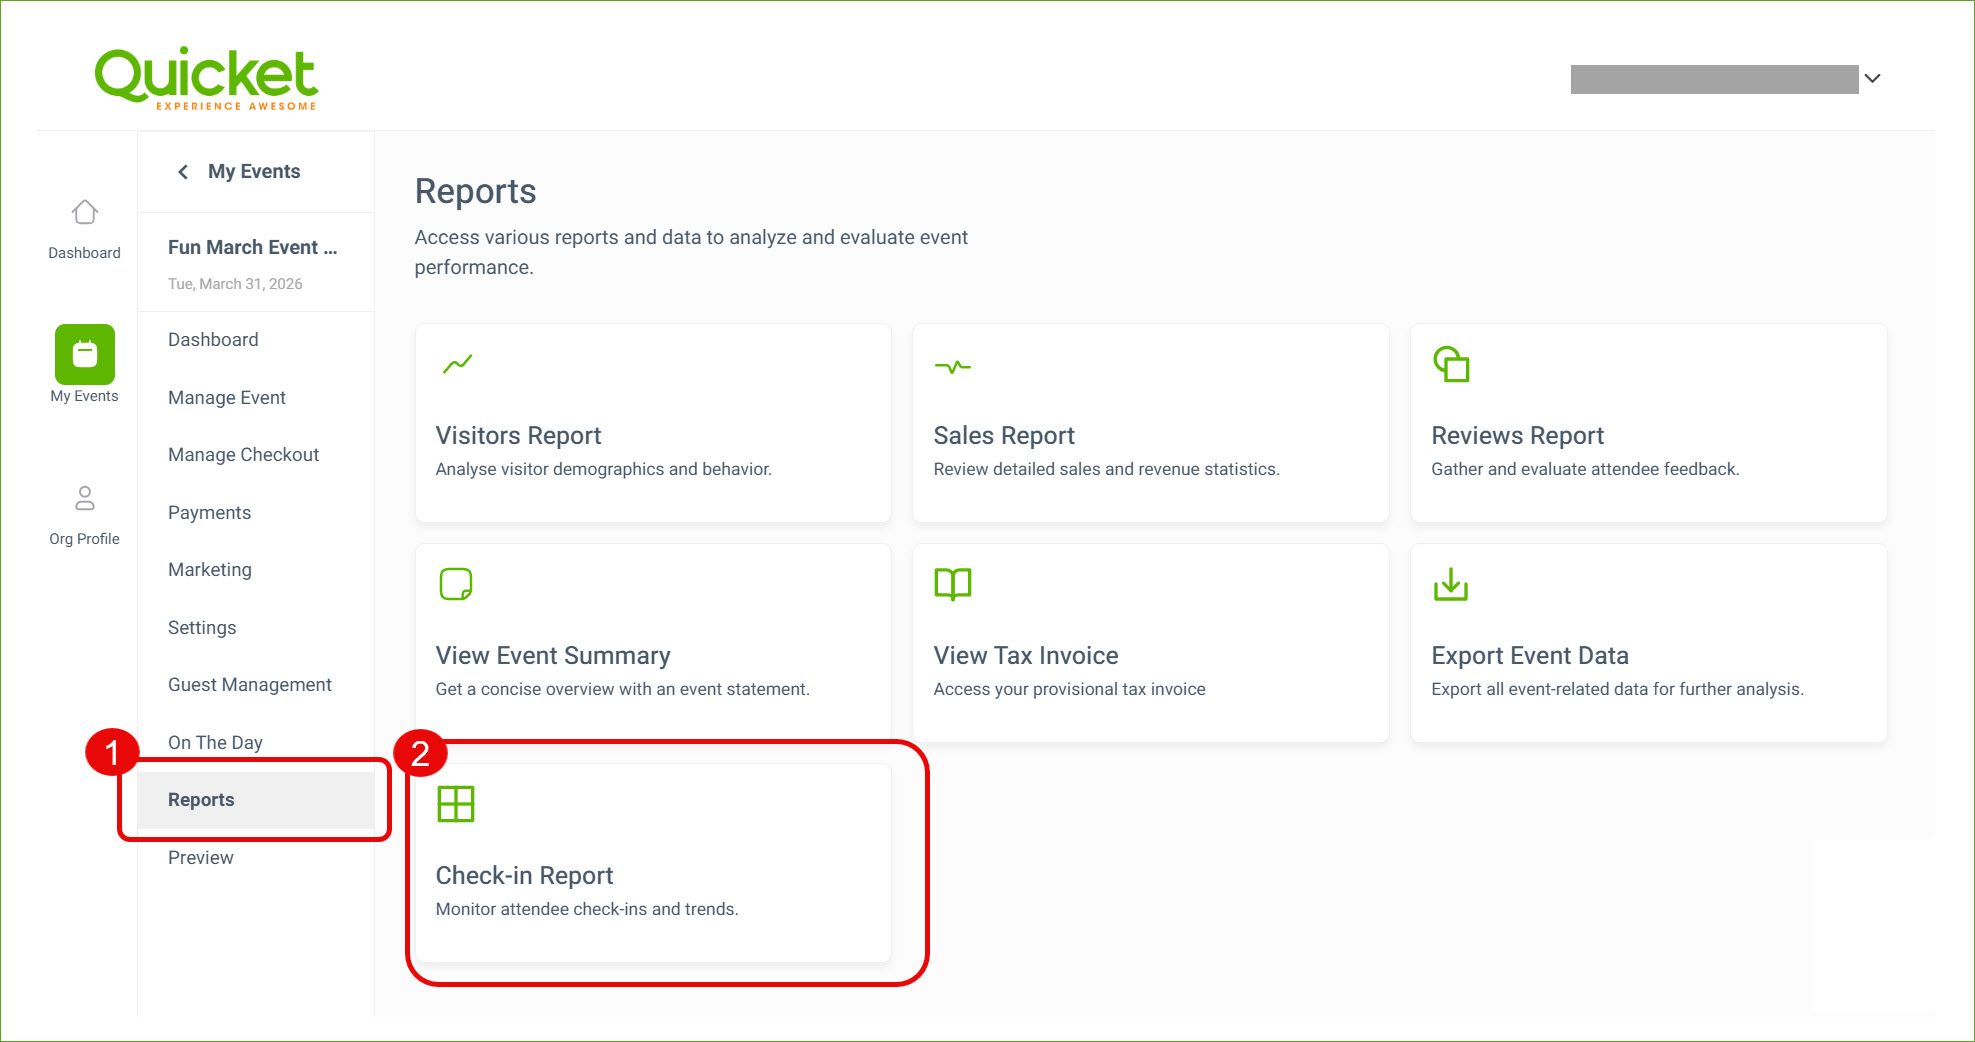Click the Dashboard home icon
Screen dimensions: 1975x1042
pyautogui.click(x=85, y=212)
